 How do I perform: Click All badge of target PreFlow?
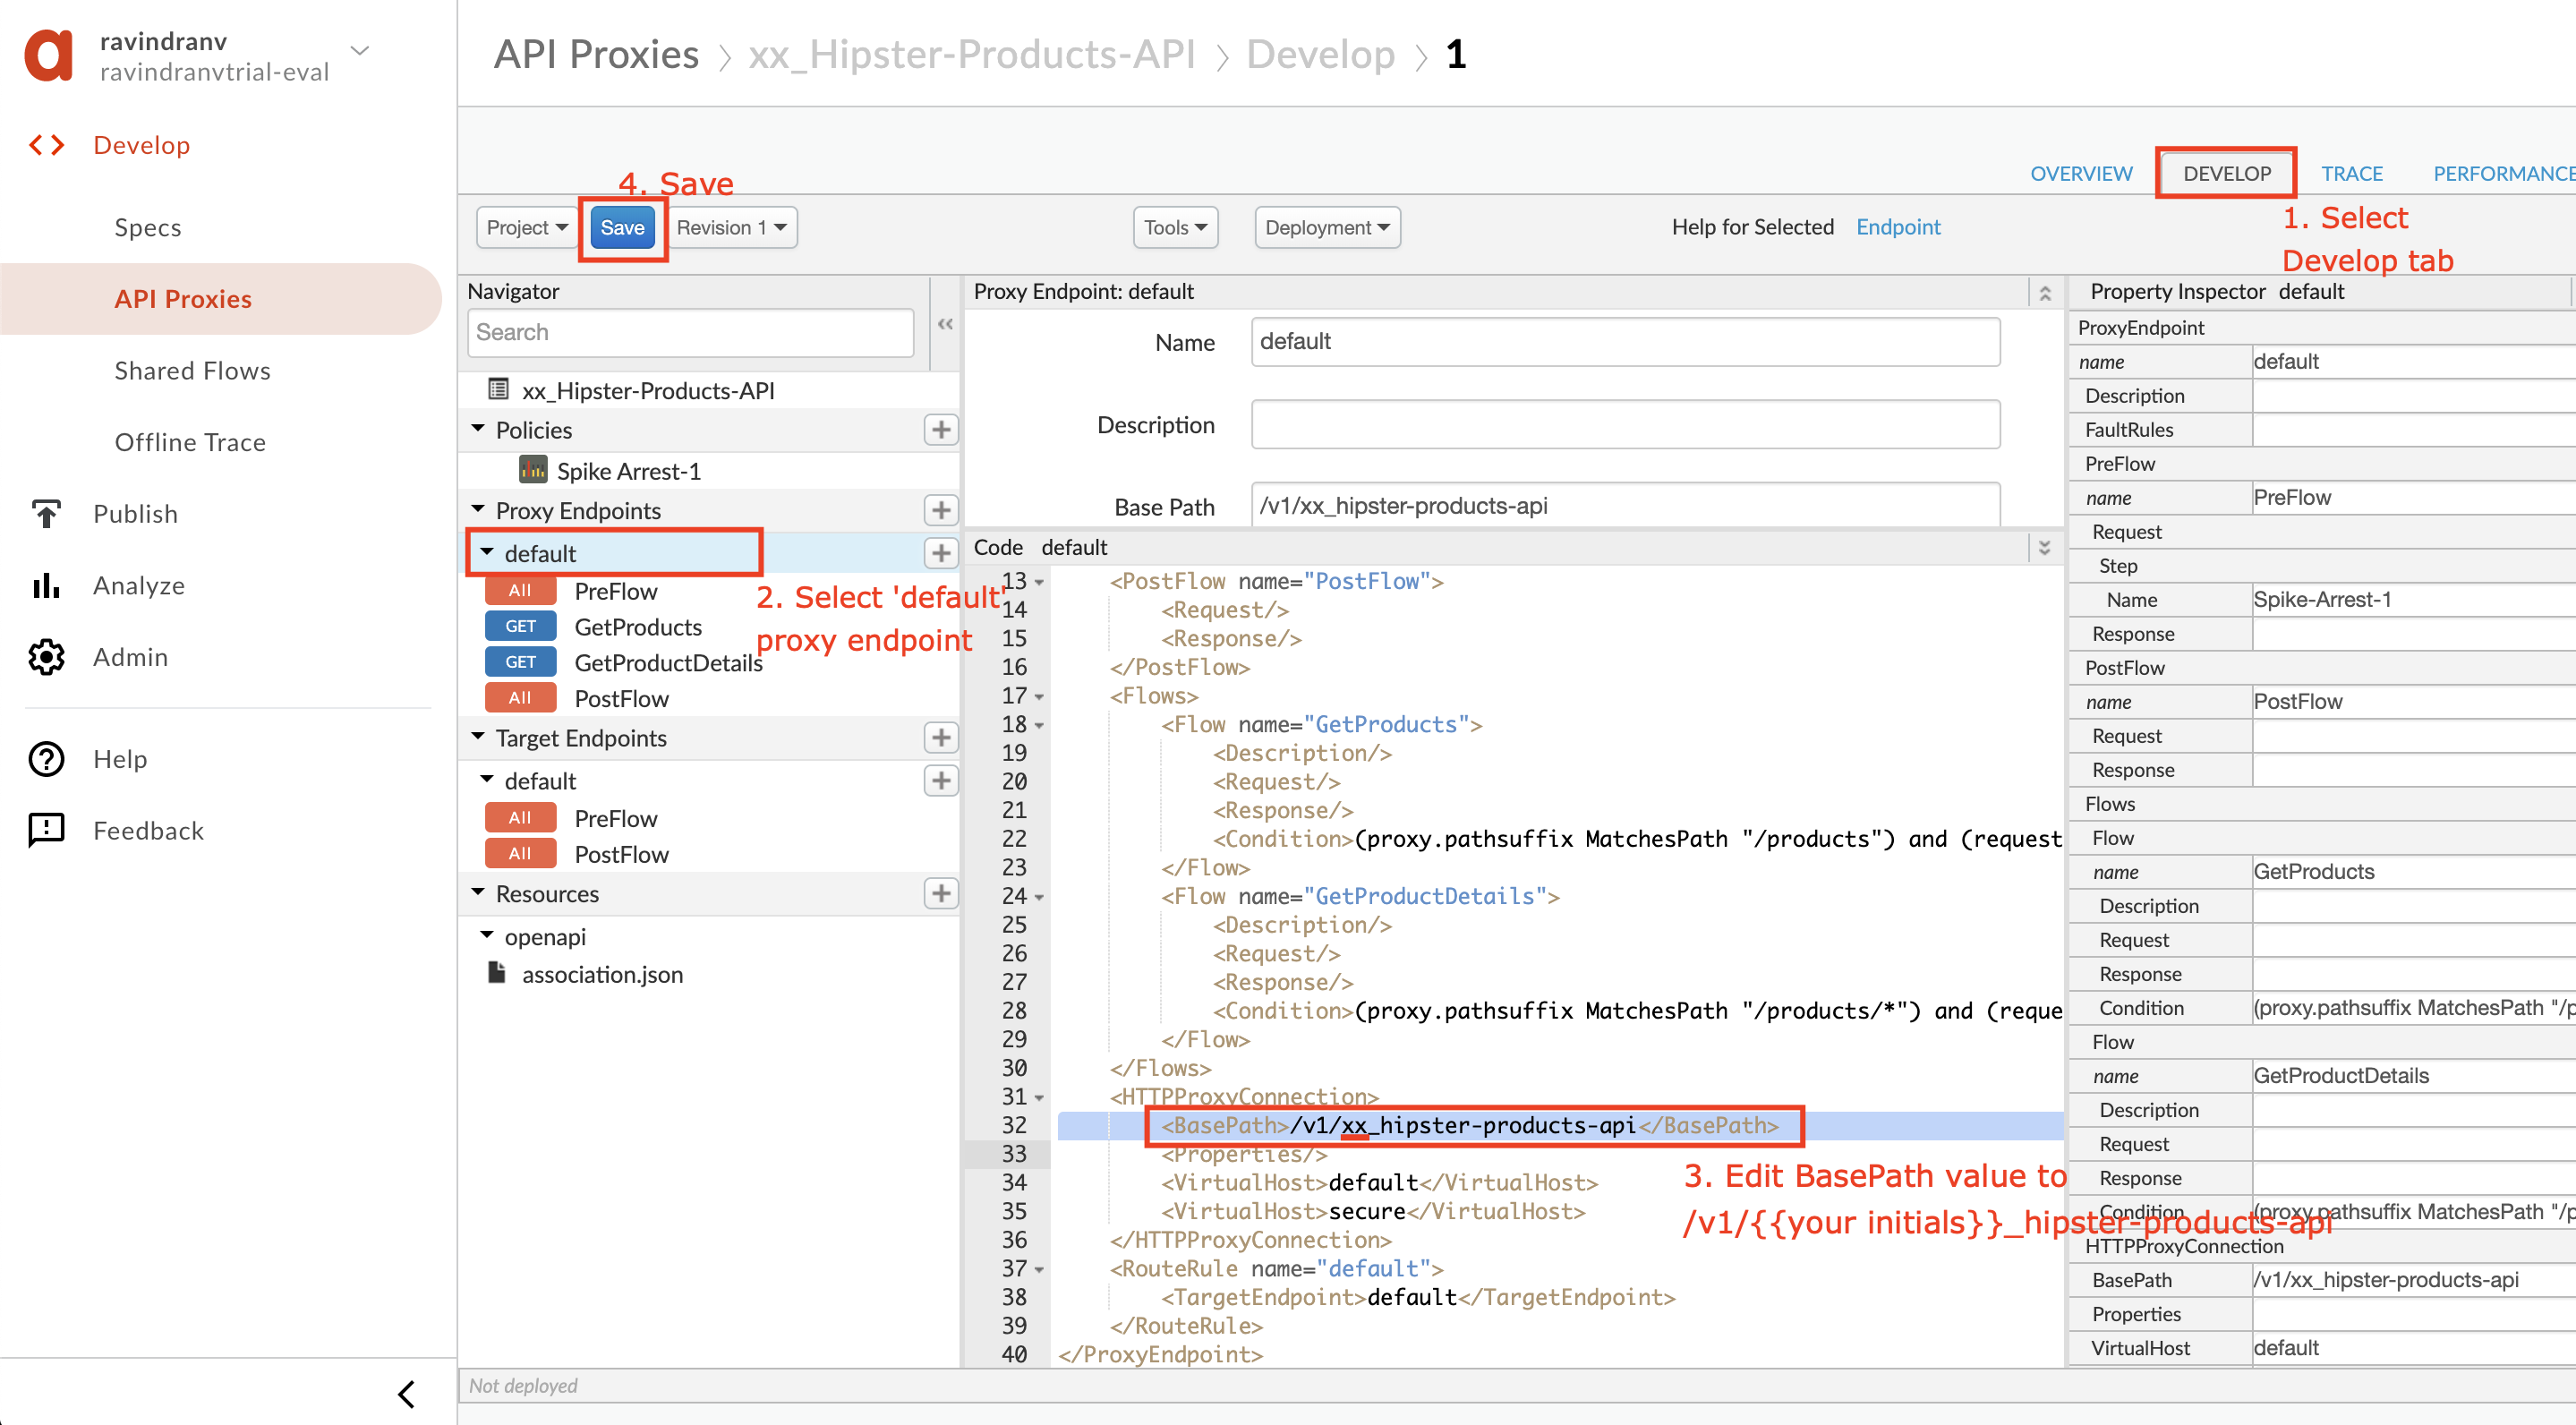[x=520, y=818]
